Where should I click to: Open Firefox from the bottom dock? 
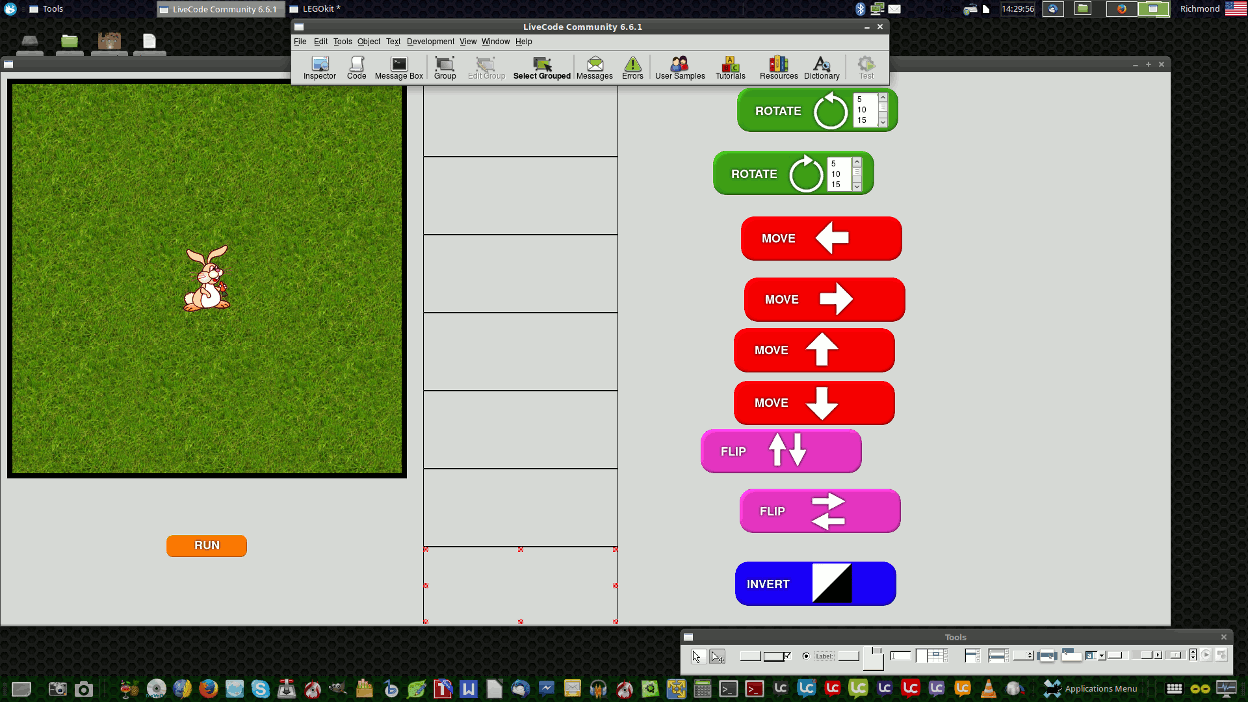click(208, 688)
